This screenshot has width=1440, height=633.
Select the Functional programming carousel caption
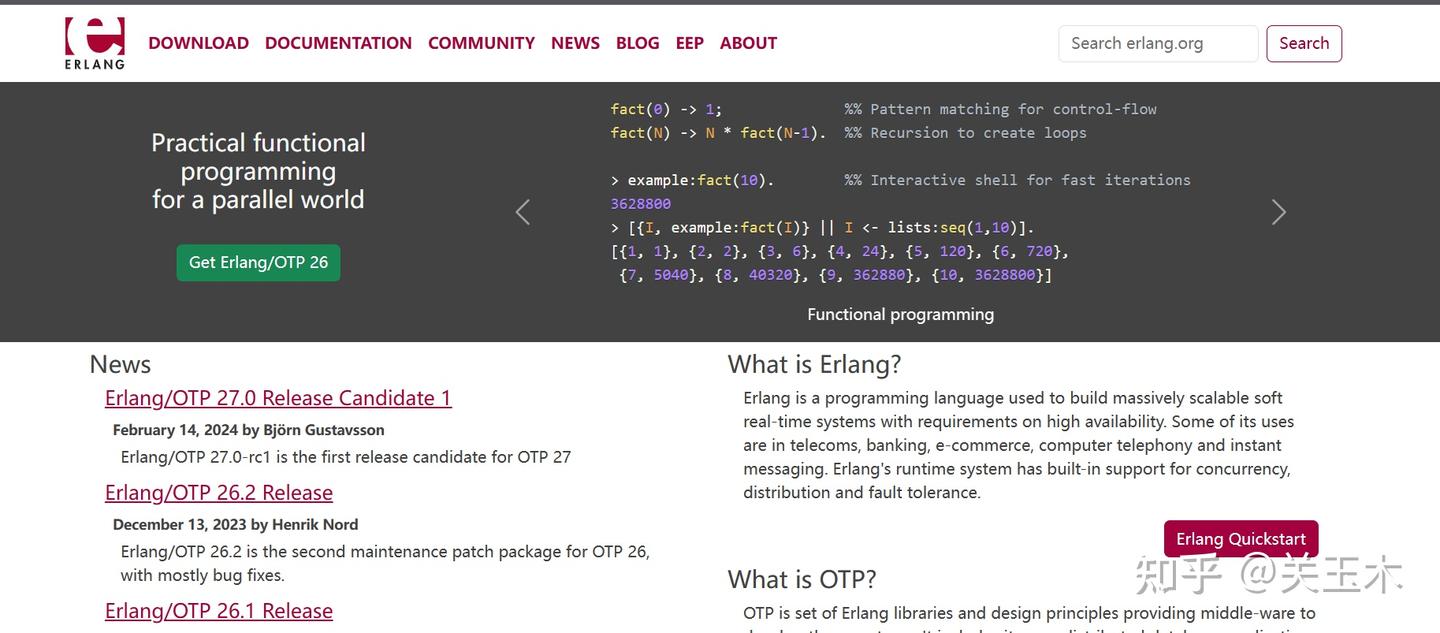click(x=900, y=314)
